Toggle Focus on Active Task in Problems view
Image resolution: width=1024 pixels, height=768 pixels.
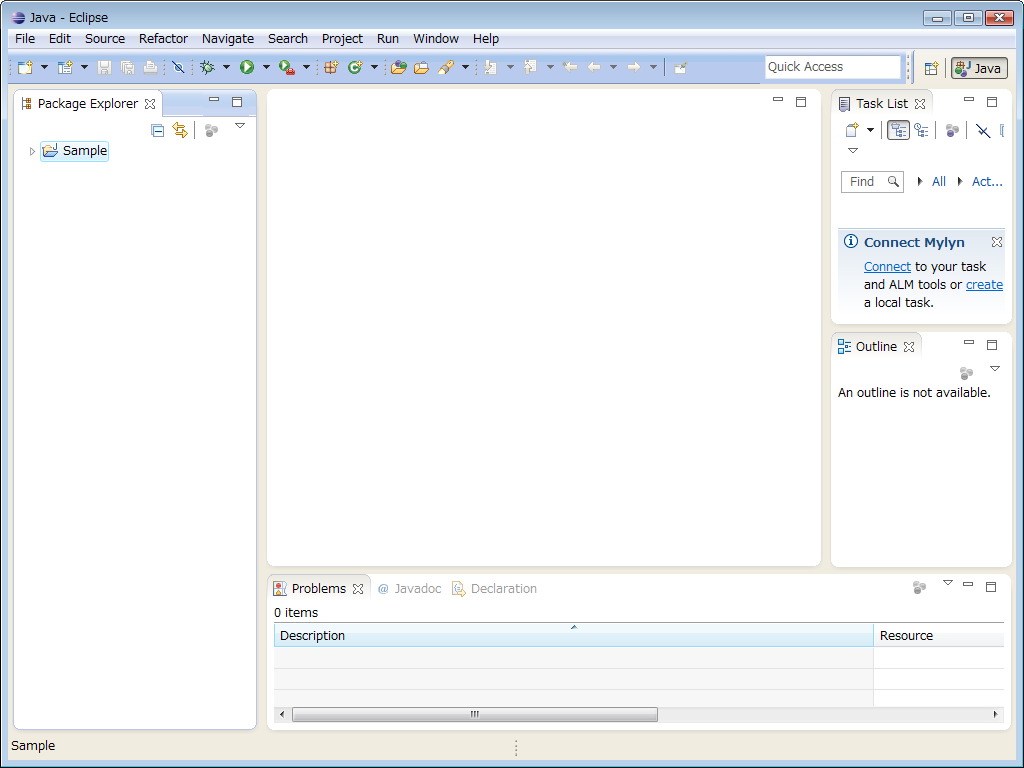920,588
